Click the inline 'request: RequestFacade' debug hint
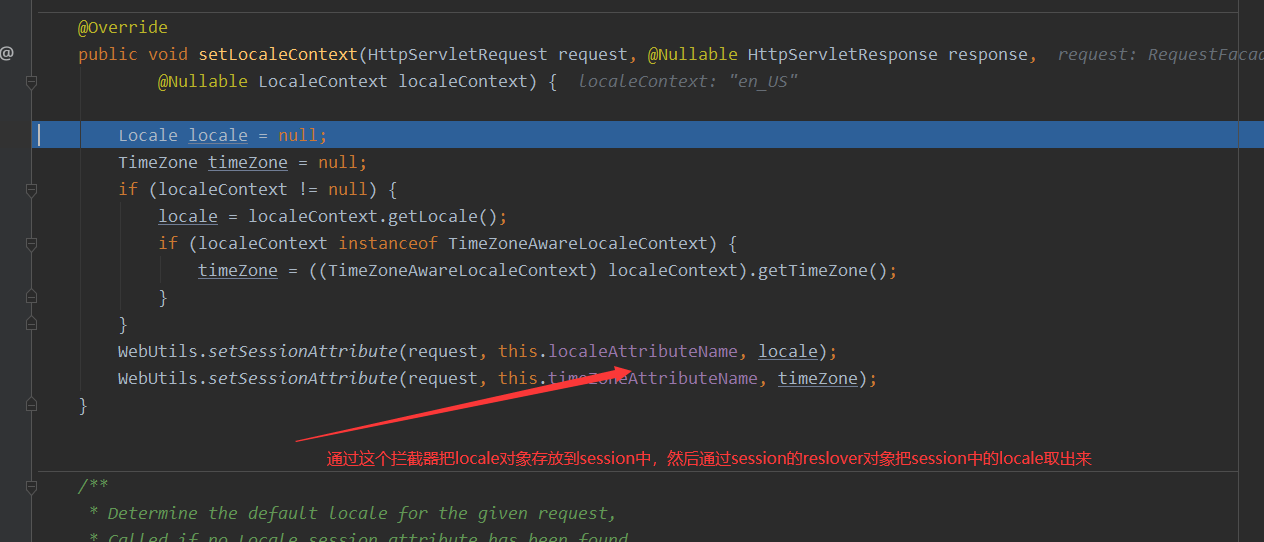Viewport: 1264px width, 542px height. 1158,54
